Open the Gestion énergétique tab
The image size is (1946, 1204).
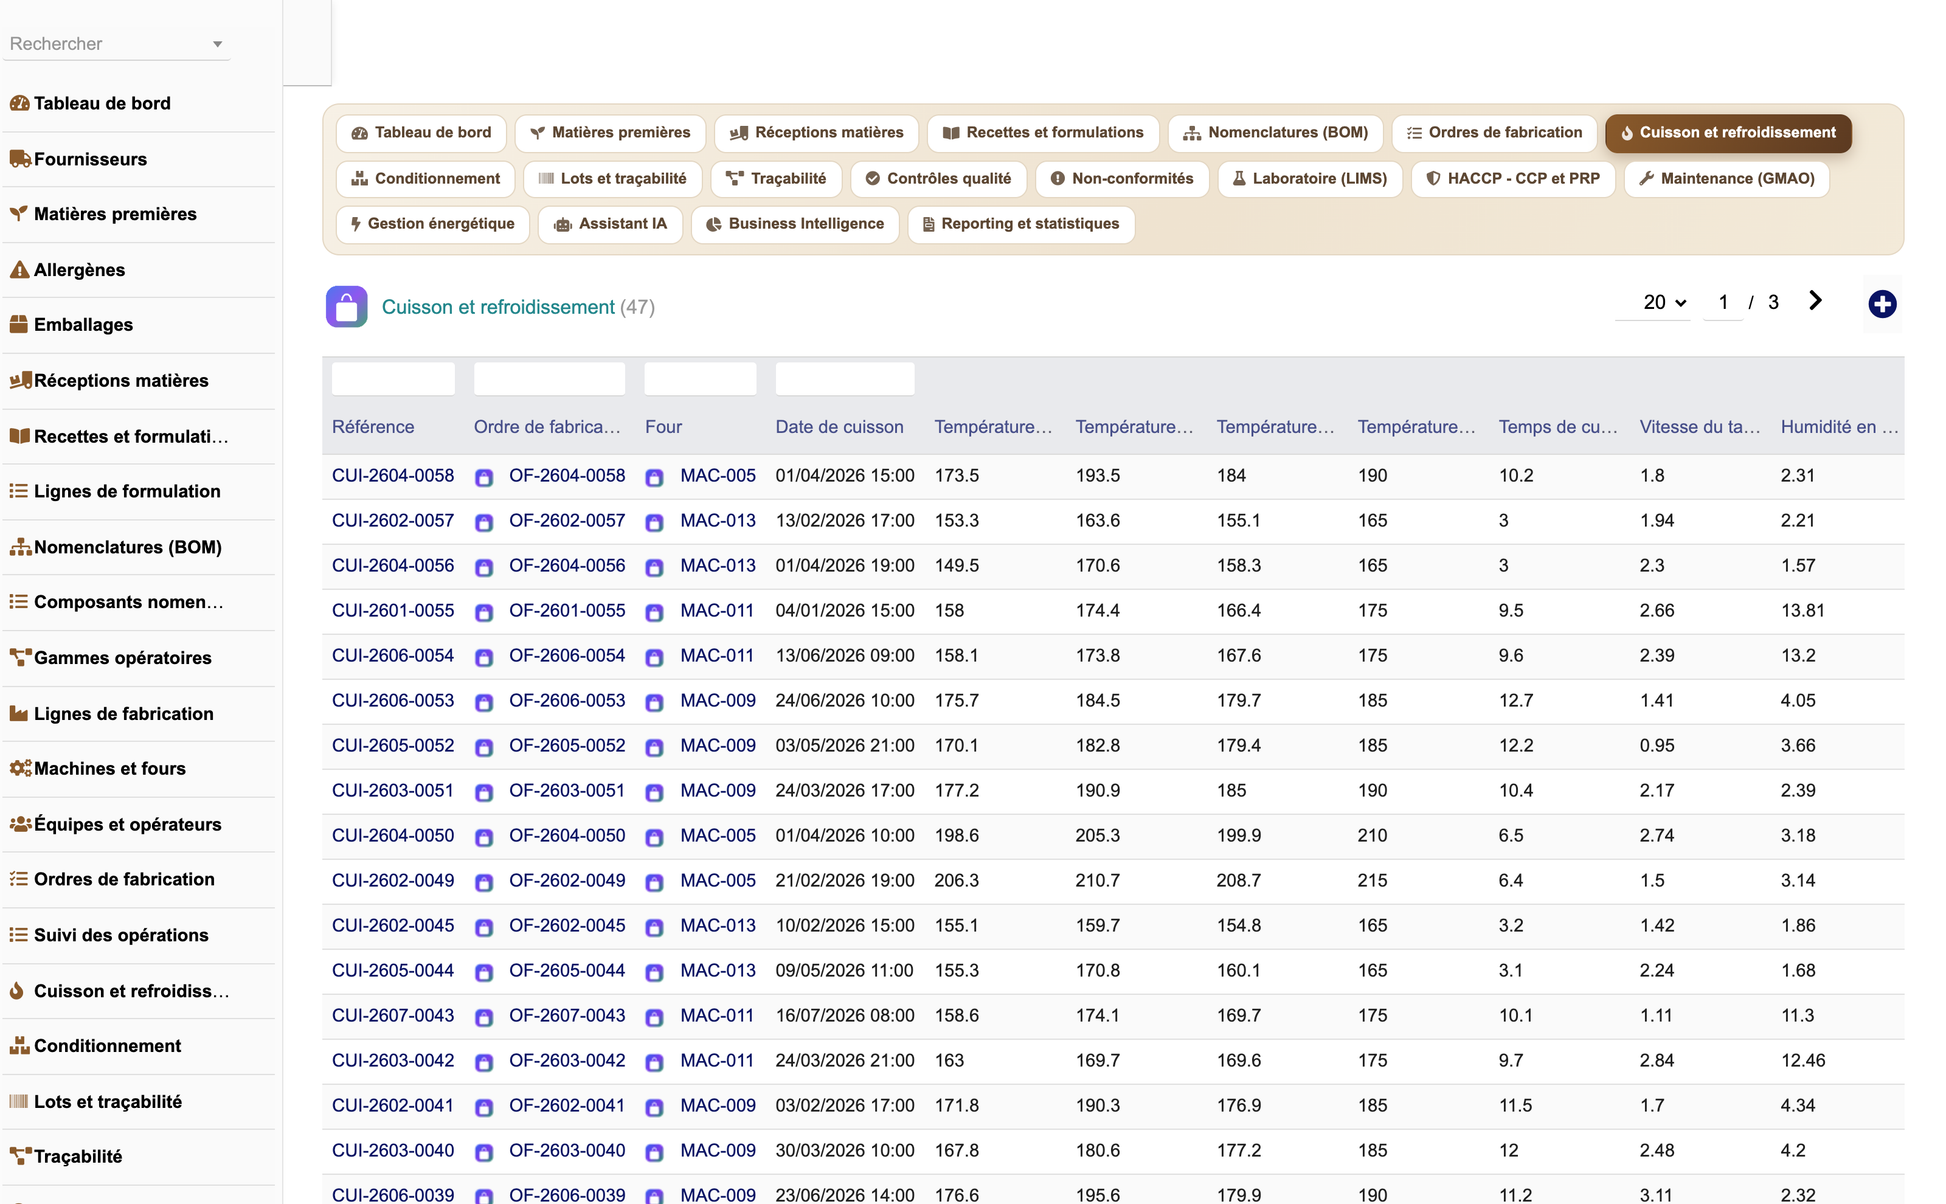pos(432,224)
